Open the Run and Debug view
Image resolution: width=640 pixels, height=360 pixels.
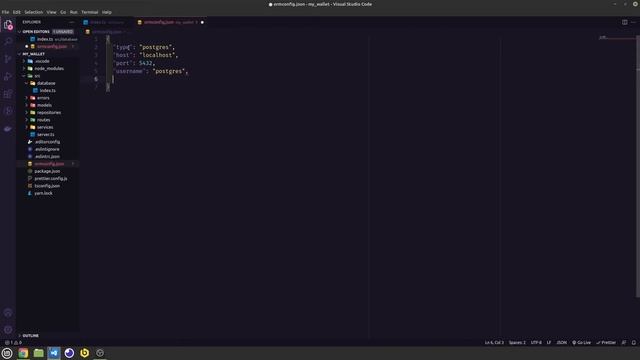(8, 76)
